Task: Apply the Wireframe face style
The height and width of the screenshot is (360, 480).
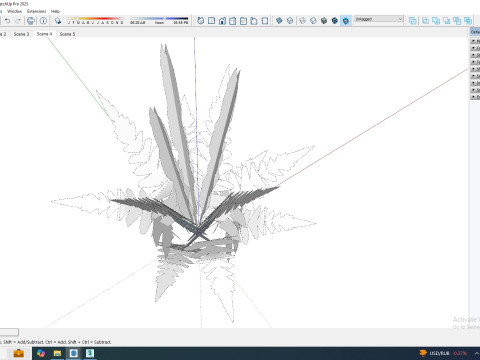Action: pos(303,21)
